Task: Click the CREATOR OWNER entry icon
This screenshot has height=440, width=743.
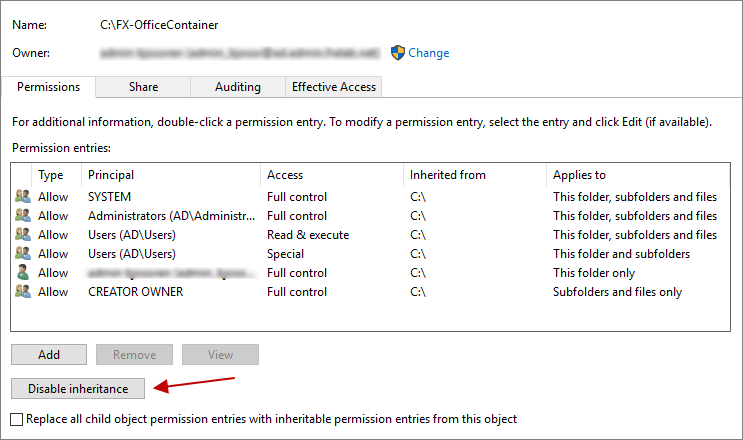Action: point(23,292)
